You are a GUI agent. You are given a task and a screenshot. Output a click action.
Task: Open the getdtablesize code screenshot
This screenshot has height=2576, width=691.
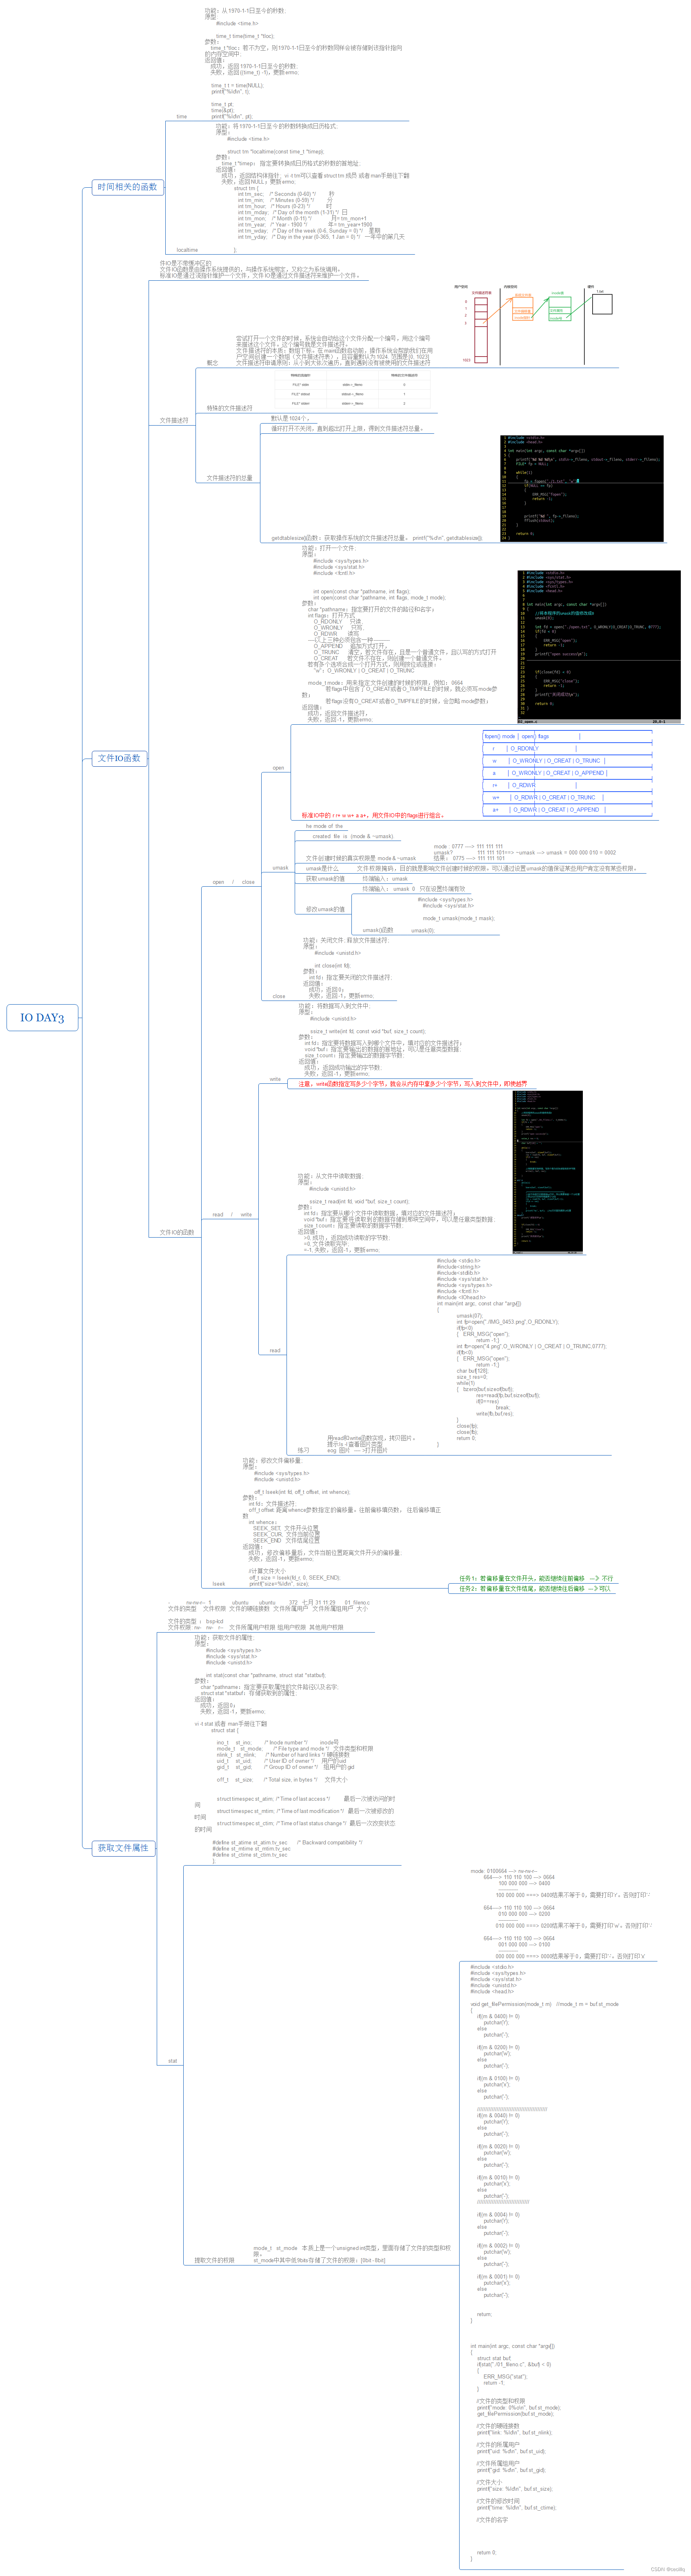pyautogui.click(x=582, y=488)
